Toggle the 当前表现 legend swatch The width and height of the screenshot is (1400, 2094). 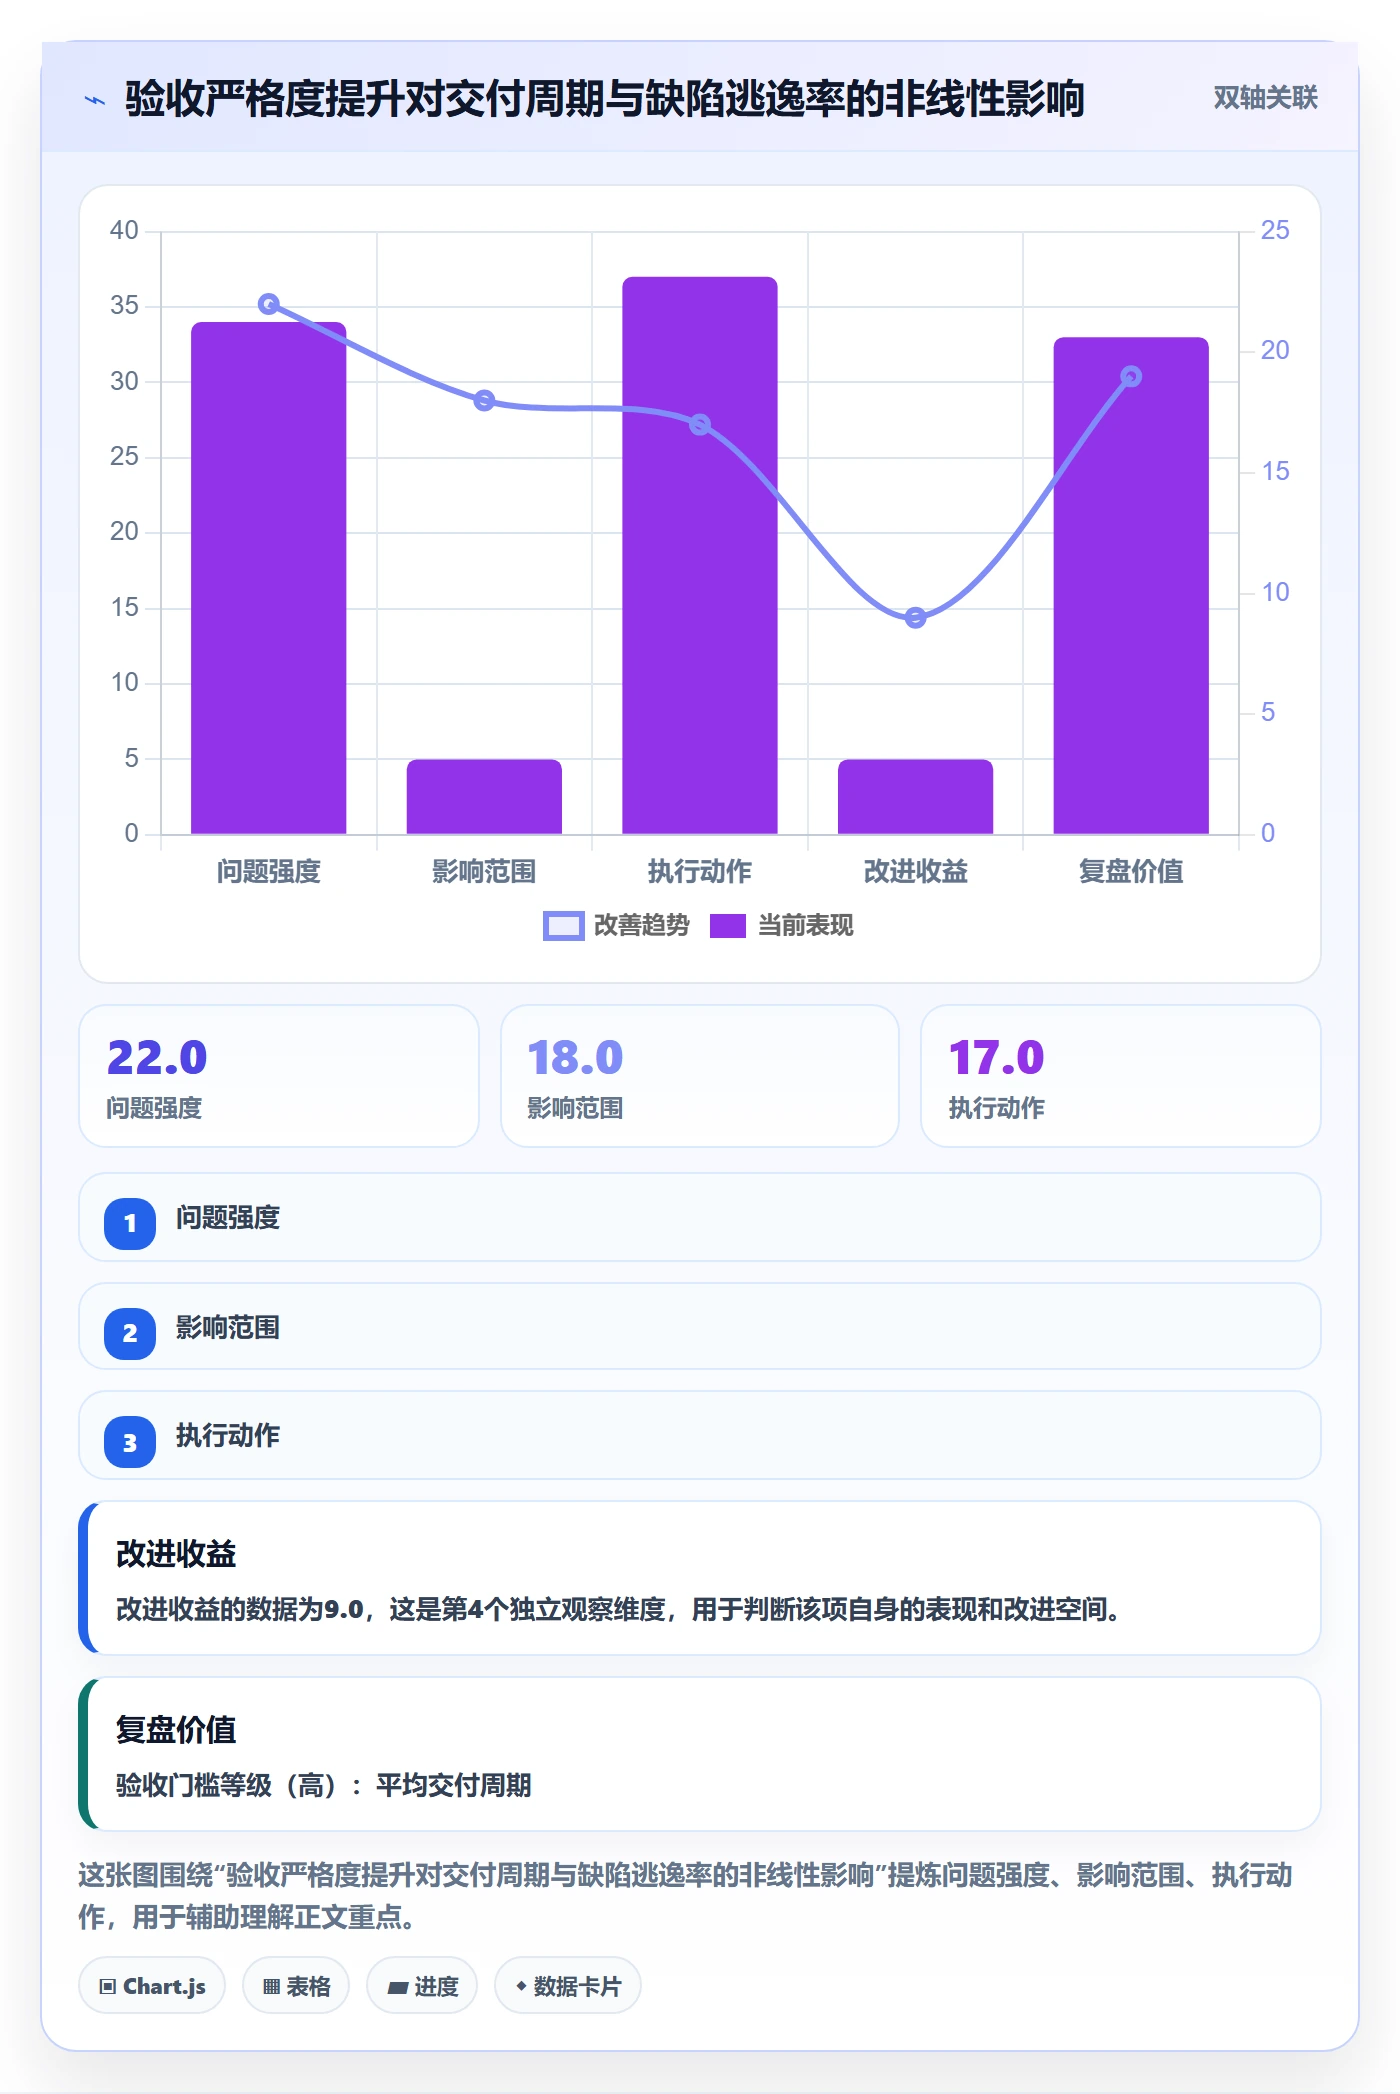(x=728, y=926)
